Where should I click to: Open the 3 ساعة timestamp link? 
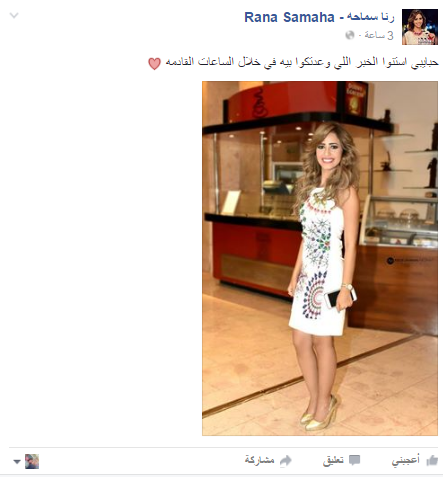tap(379, 35)
